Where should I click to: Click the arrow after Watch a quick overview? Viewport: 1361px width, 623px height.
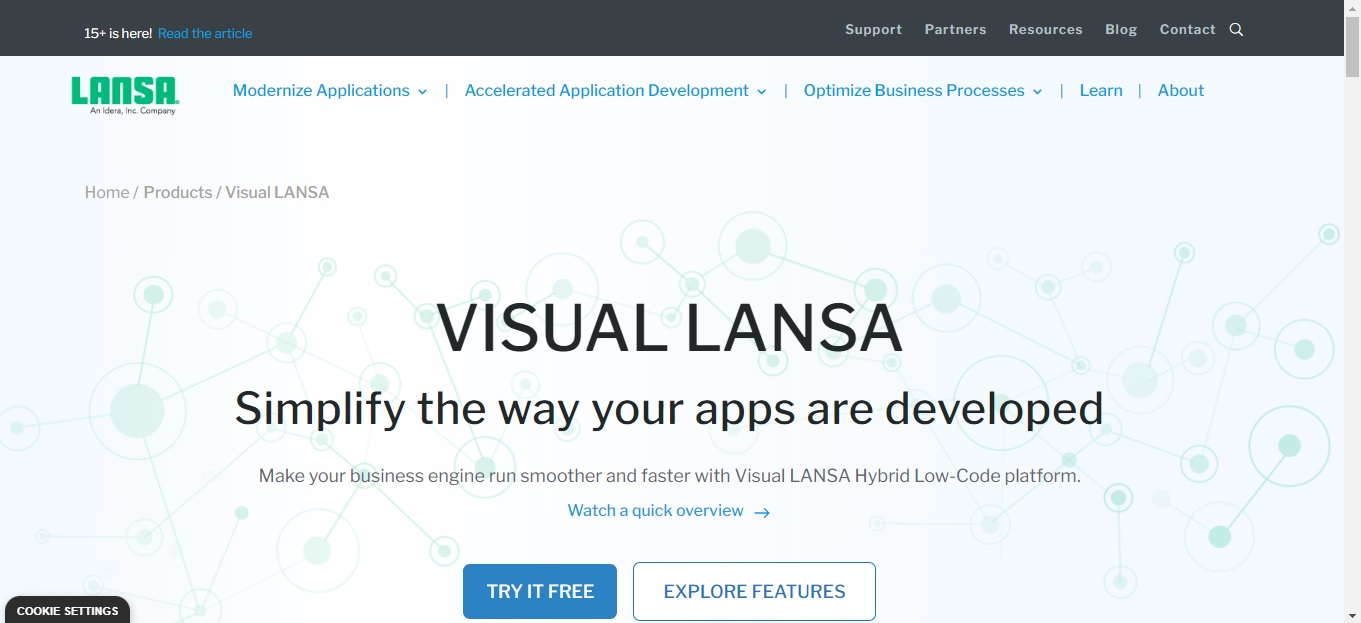coord(762,512)
